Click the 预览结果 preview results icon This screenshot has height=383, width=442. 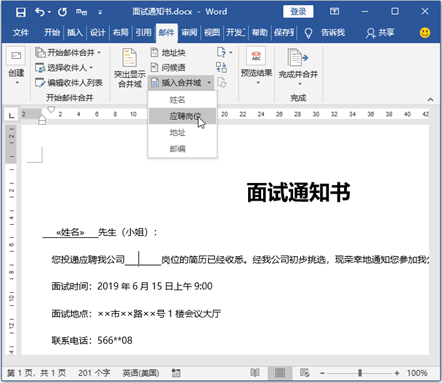(256, 56)
